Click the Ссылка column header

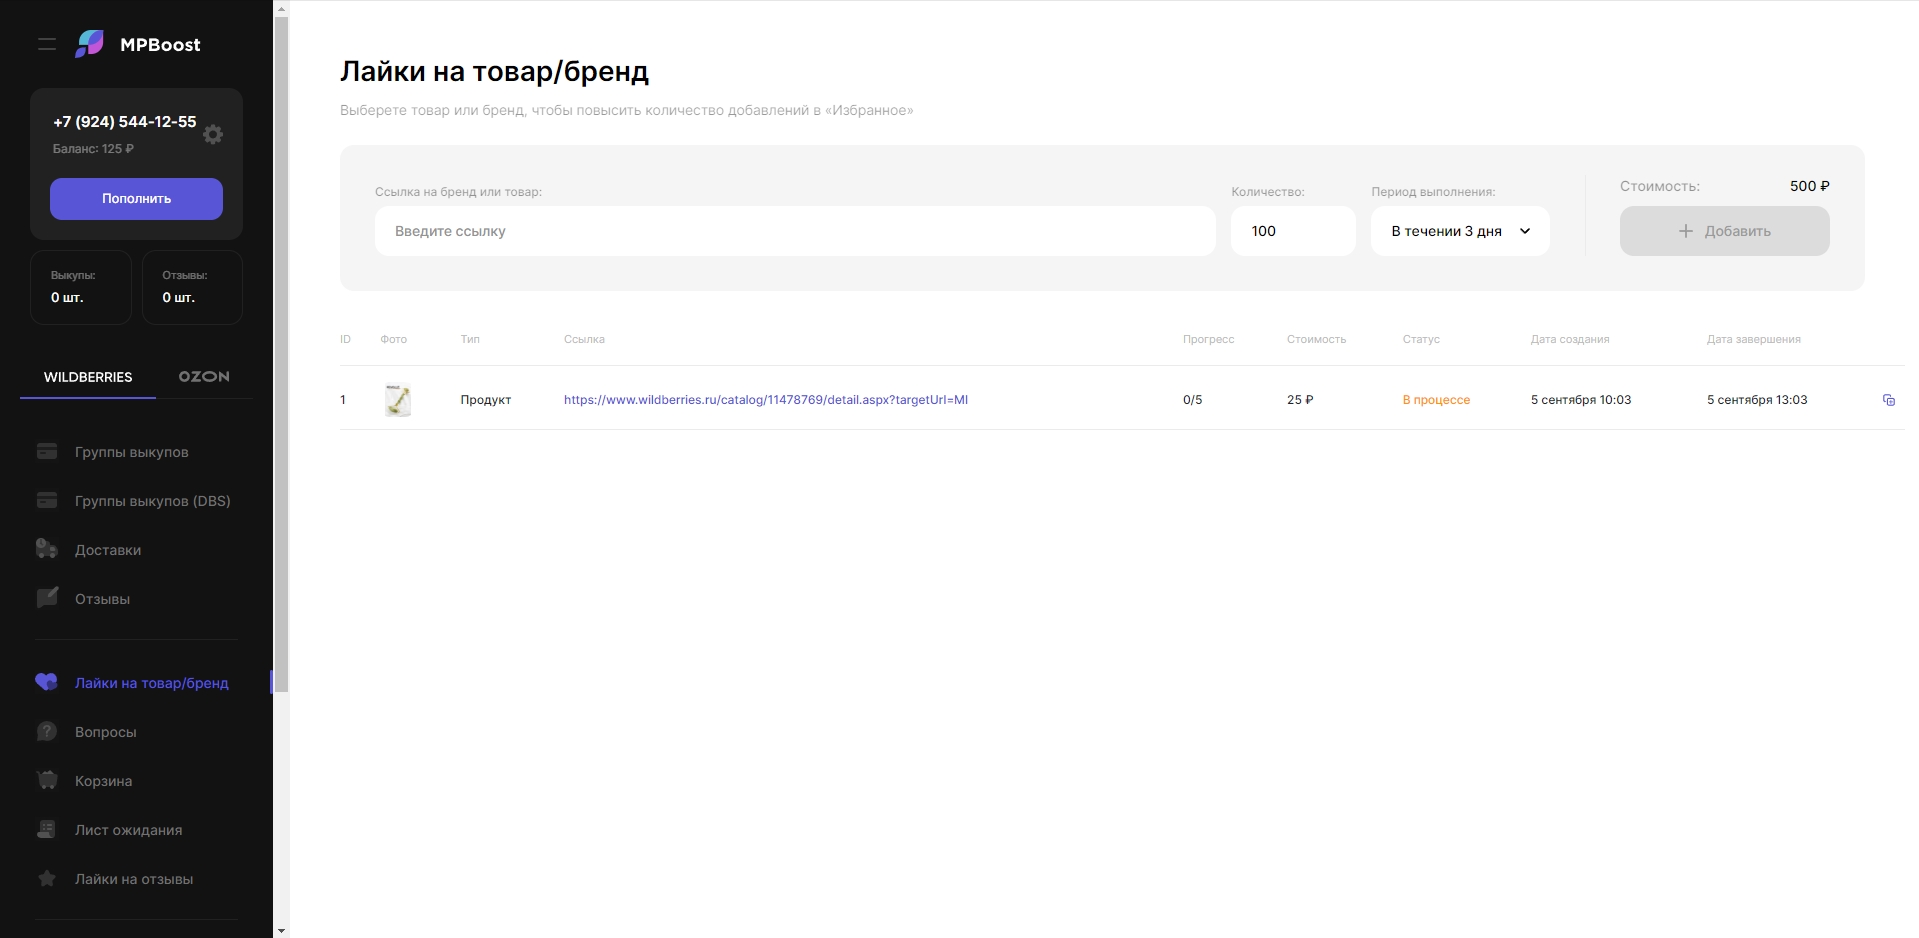click(584, 339)
